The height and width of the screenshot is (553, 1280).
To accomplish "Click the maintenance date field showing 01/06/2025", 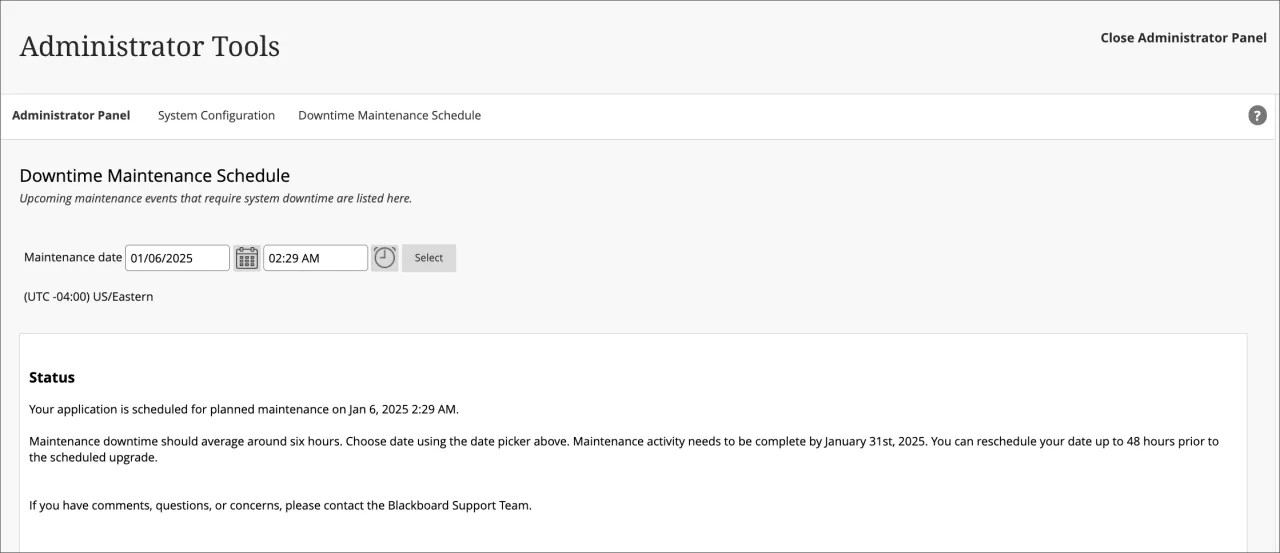I will pyautogui.click(x=177, y=258).
